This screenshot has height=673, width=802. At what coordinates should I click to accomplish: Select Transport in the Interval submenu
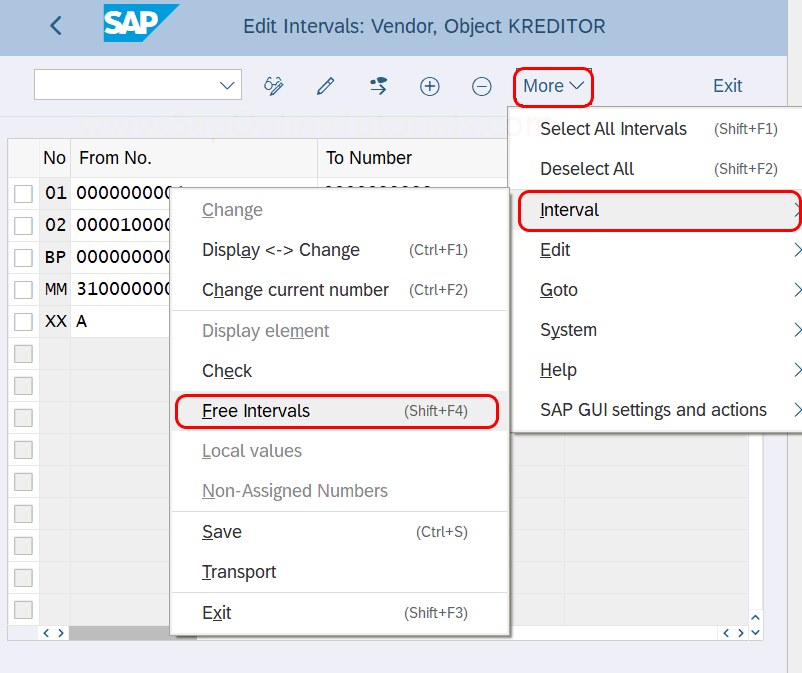[340, 572]
